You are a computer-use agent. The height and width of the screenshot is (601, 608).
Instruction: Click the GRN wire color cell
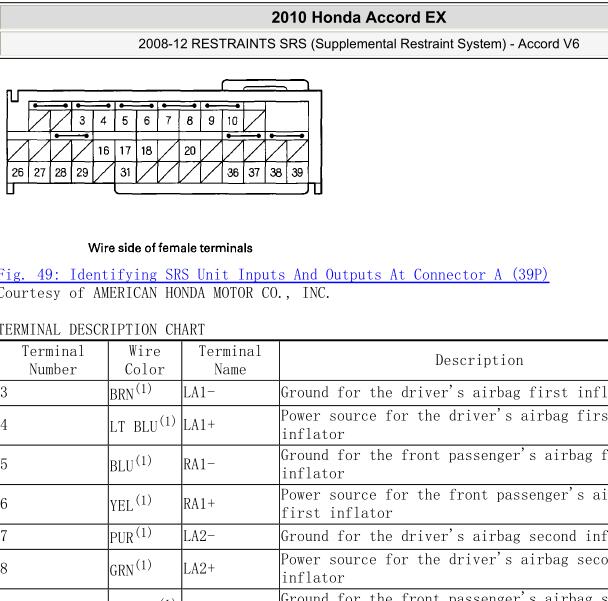(145, 569)
